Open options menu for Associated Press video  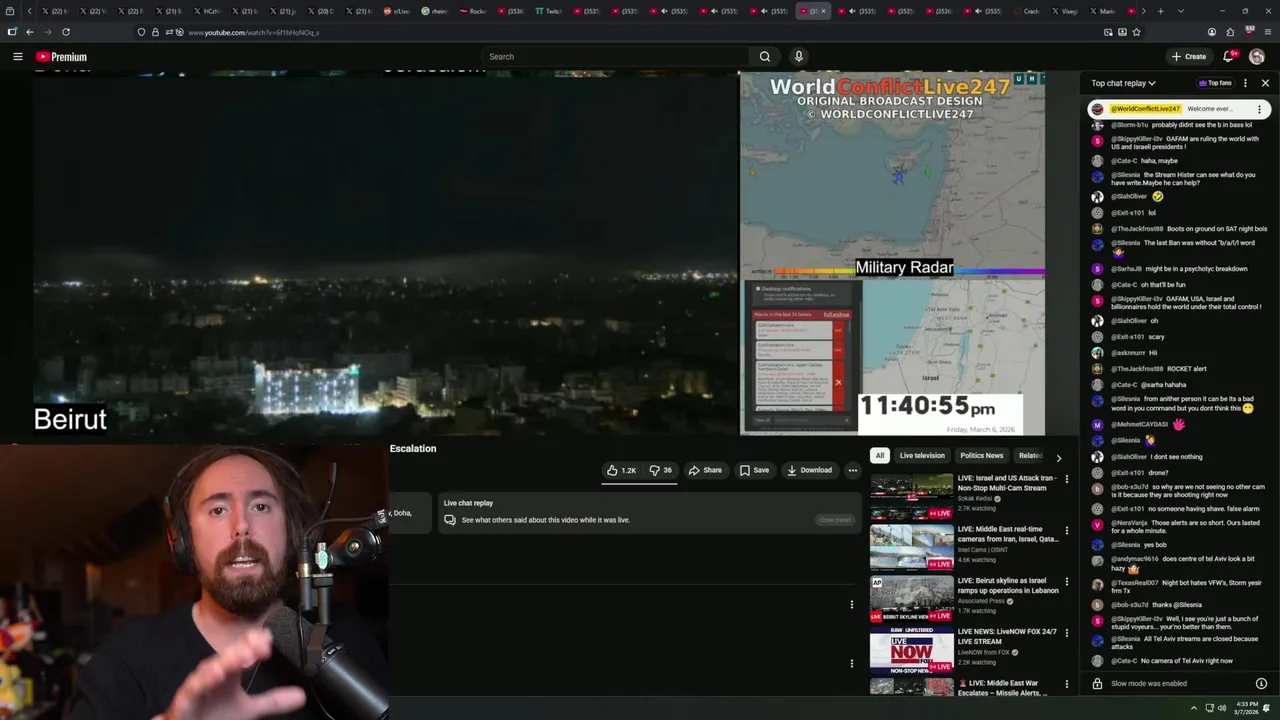click(1066, 581)
